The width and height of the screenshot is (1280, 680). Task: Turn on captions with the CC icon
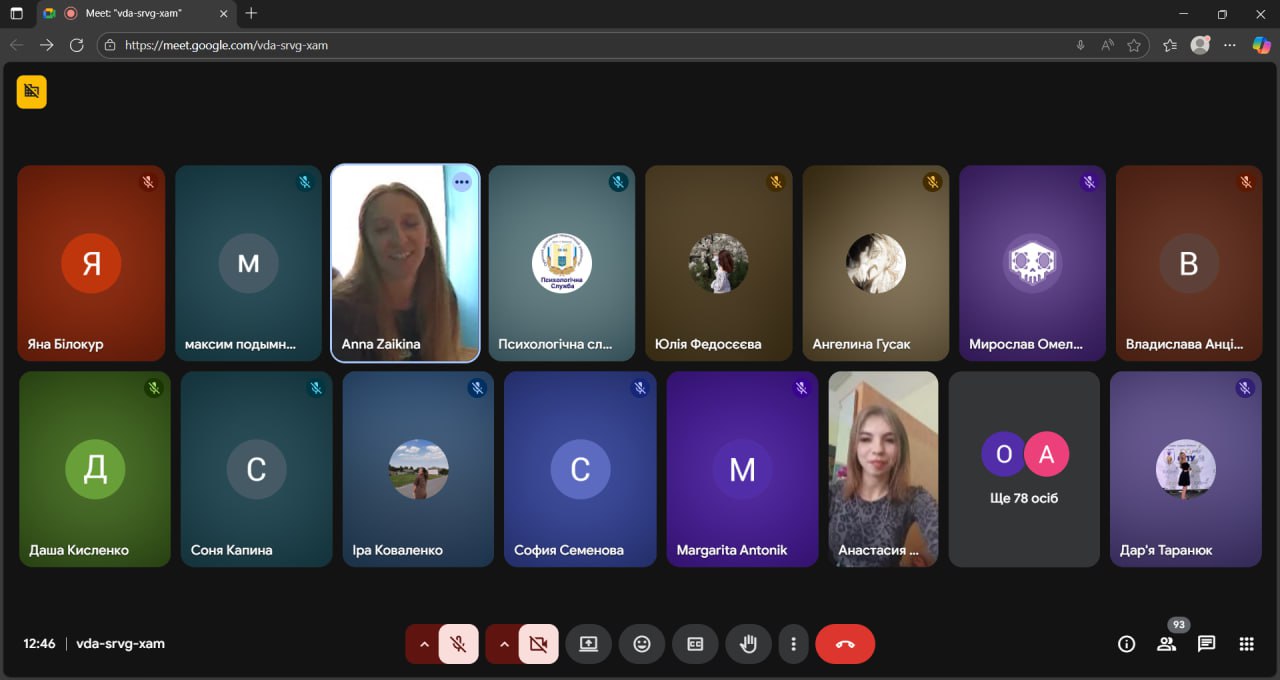(x=695, y=644)
